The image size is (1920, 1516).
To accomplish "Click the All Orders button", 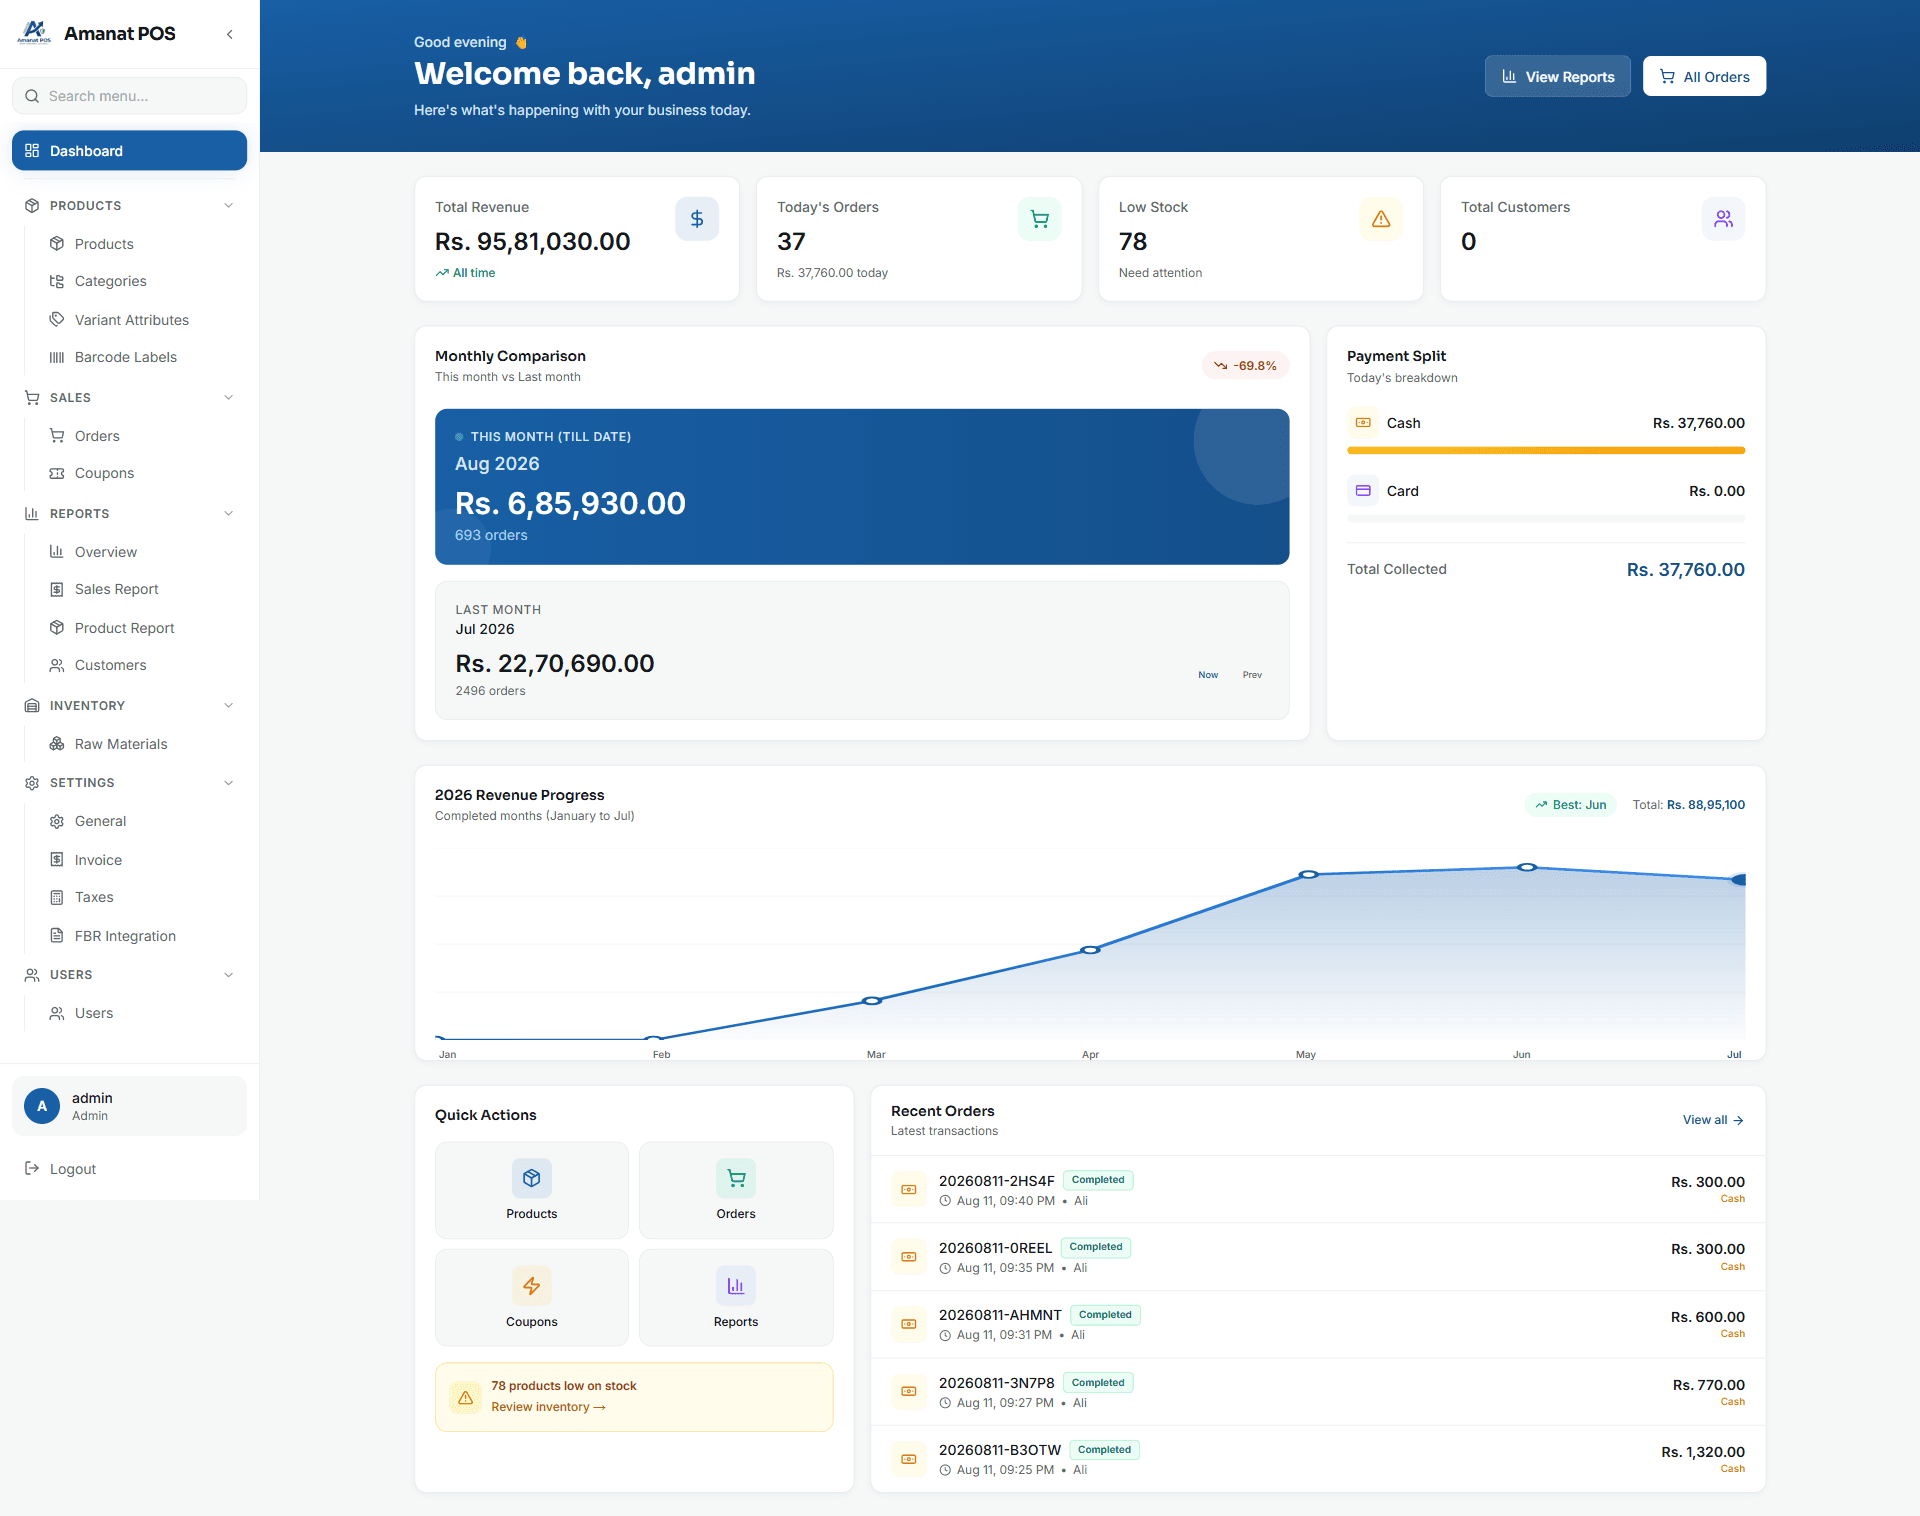I will pyautogui.click(x=1704, y=76).
